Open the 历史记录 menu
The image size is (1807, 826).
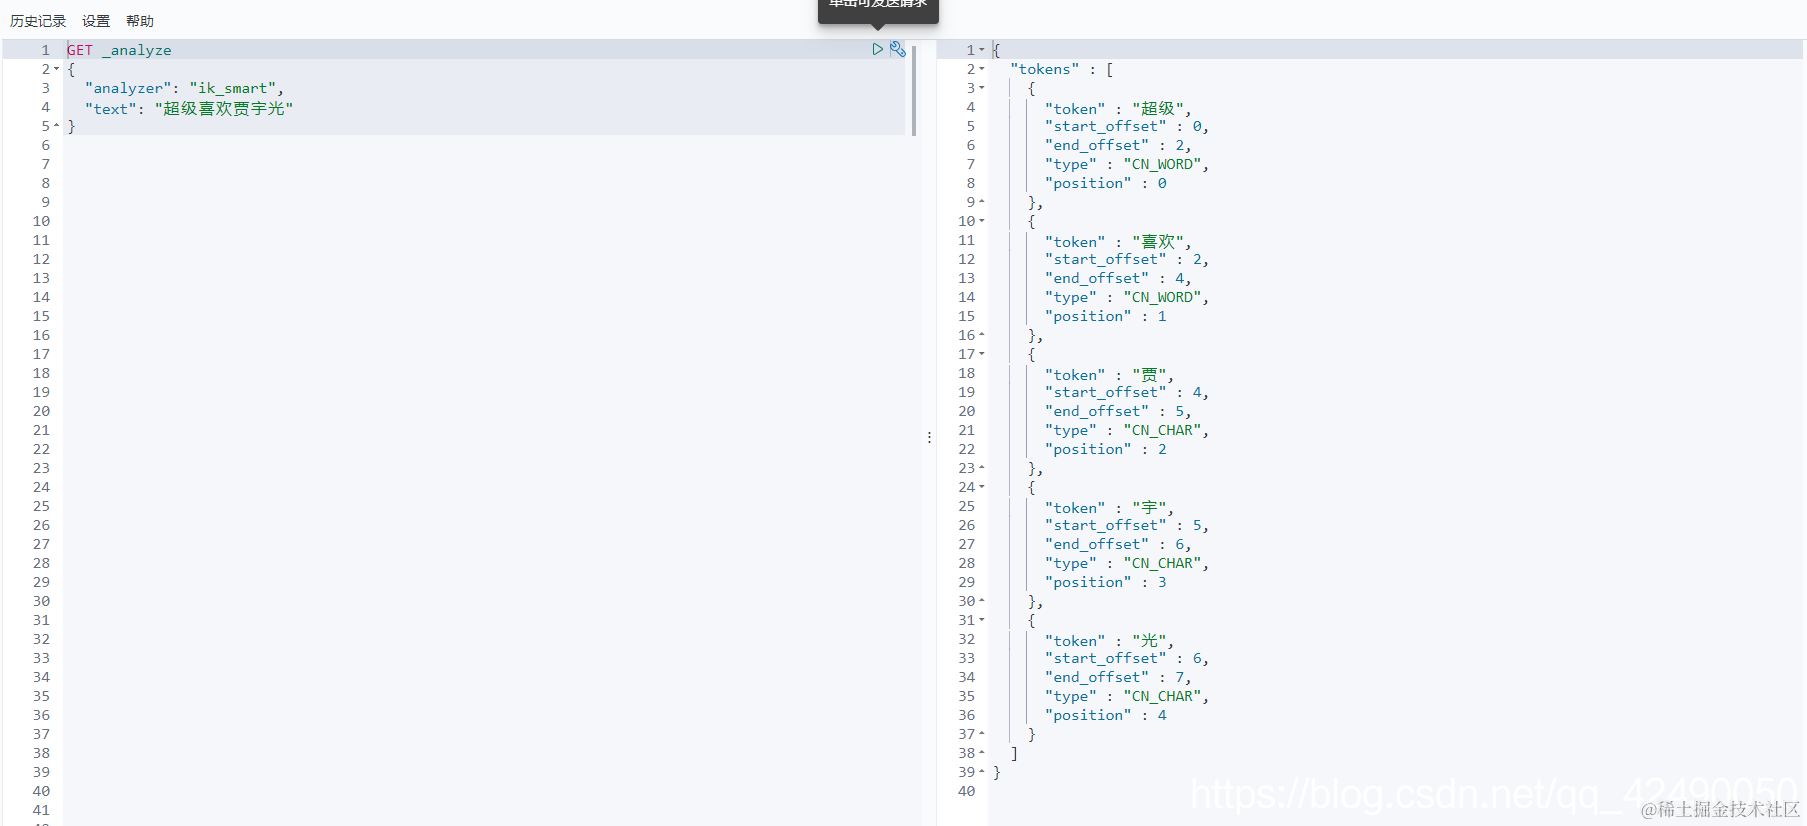pos(38,21)
